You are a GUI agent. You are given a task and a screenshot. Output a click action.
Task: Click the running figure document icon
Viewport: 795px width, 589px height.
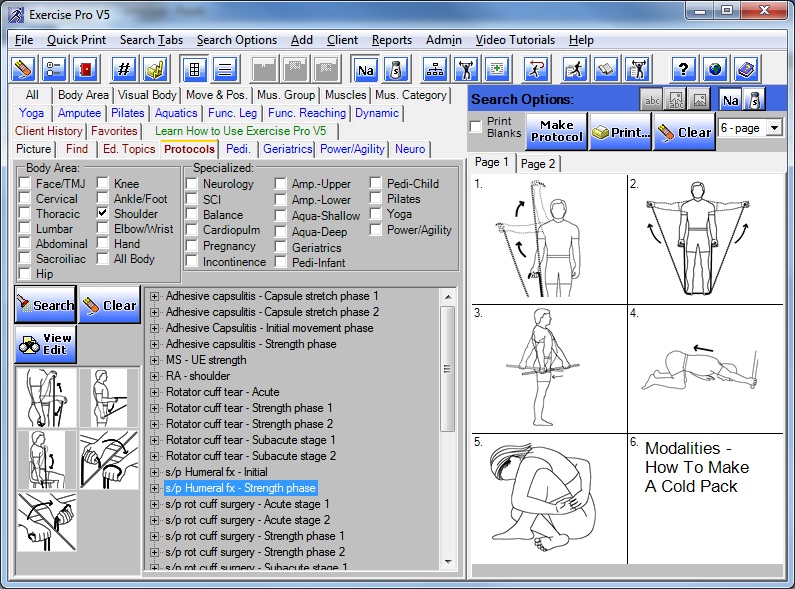[x=575, y=69]
